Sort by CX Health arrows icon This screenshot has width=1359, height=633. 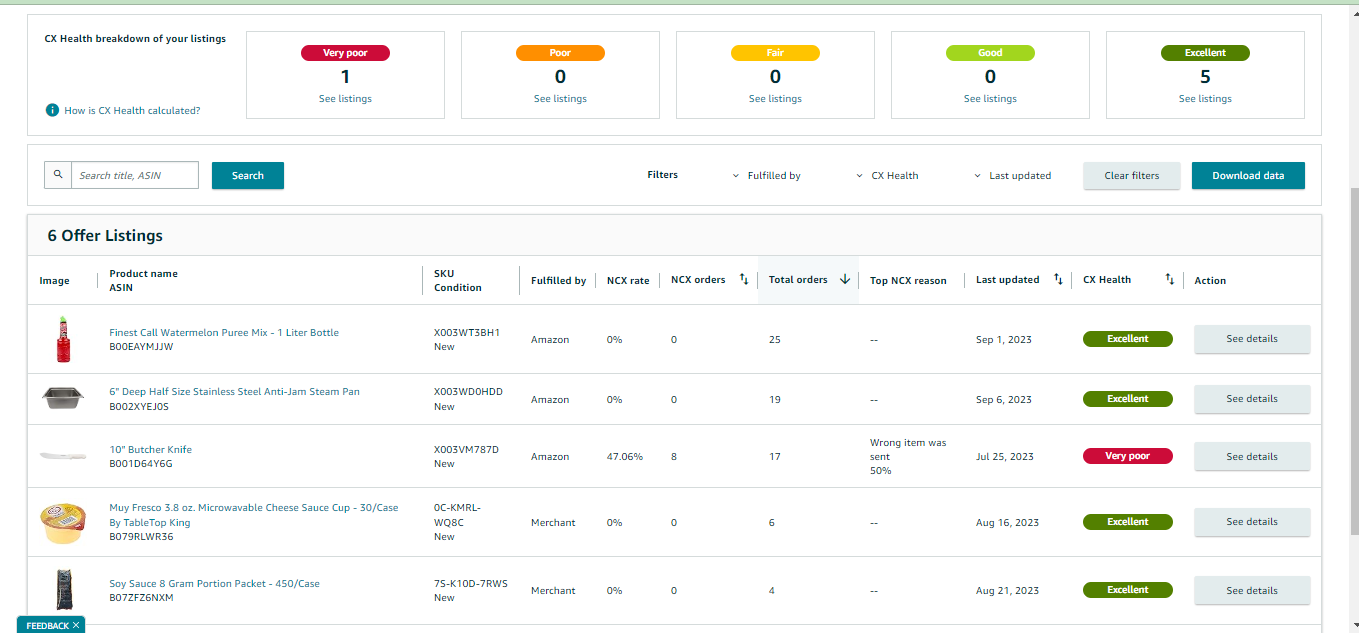point(1169,280)
